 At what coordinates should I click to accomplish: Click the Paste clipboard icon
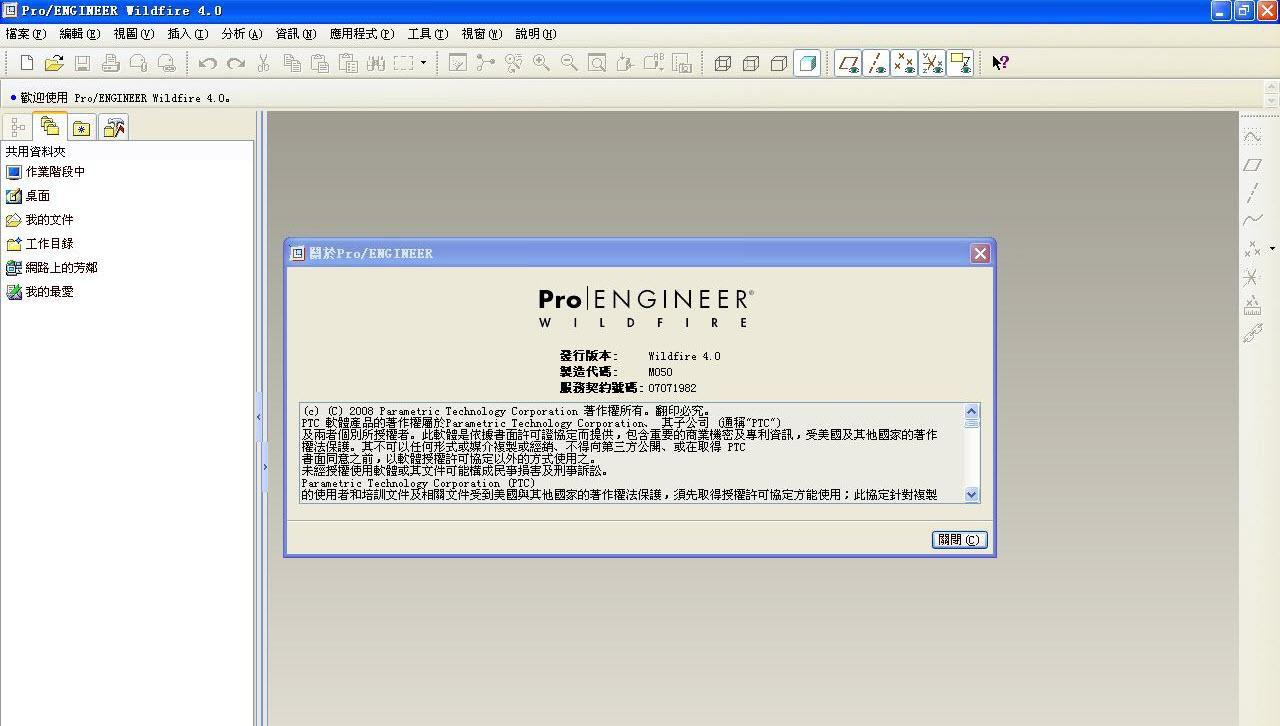[320, 63]
